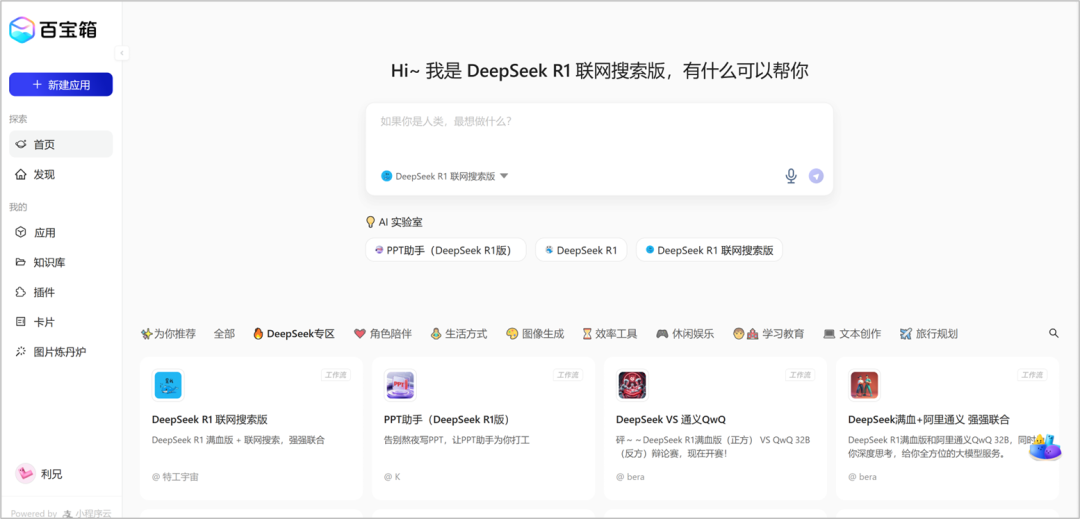Click the 应用 cube icon
This screenshot has width=1080, height=519.
21,233
